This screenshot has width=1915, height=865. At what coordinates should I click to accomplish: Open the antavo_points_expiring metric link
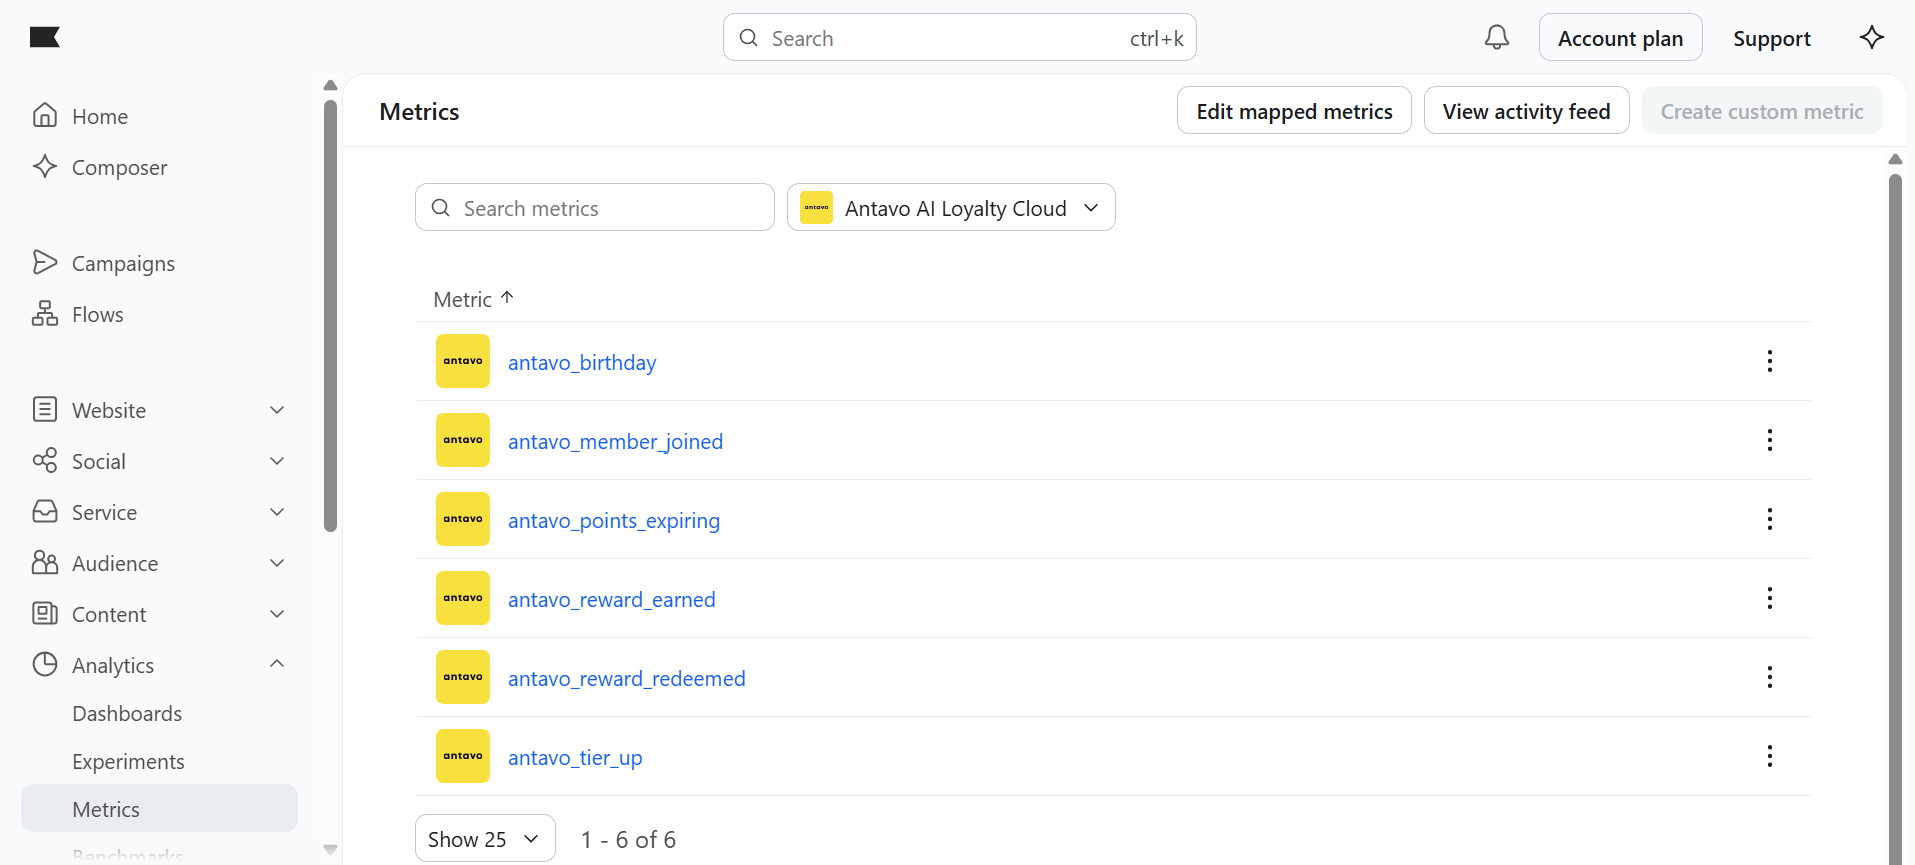tap(614, 520)
